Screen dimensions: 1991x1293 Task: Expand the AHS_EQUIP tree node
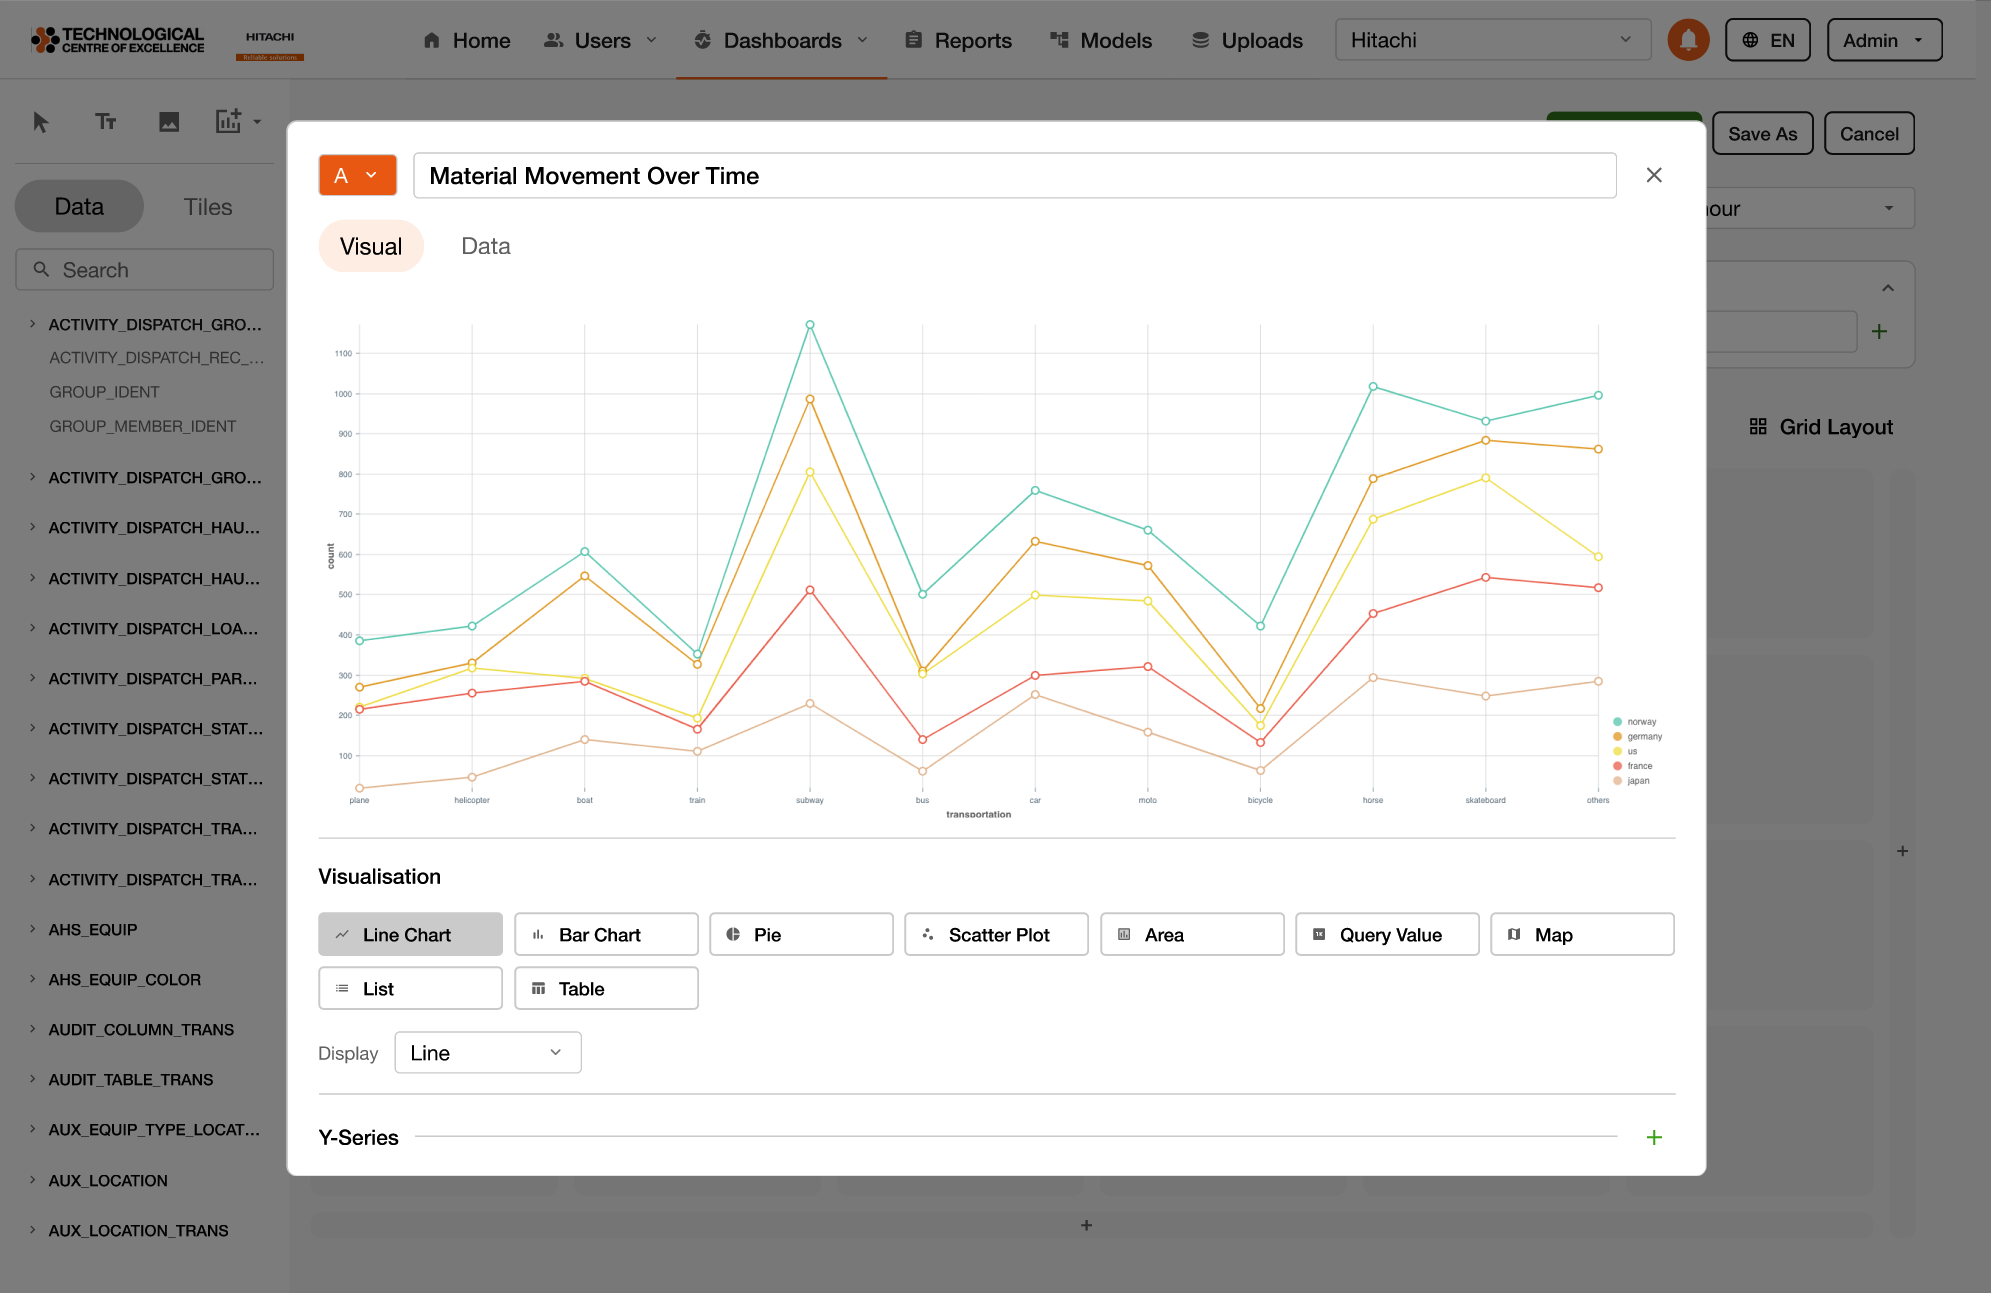[33, 929]
